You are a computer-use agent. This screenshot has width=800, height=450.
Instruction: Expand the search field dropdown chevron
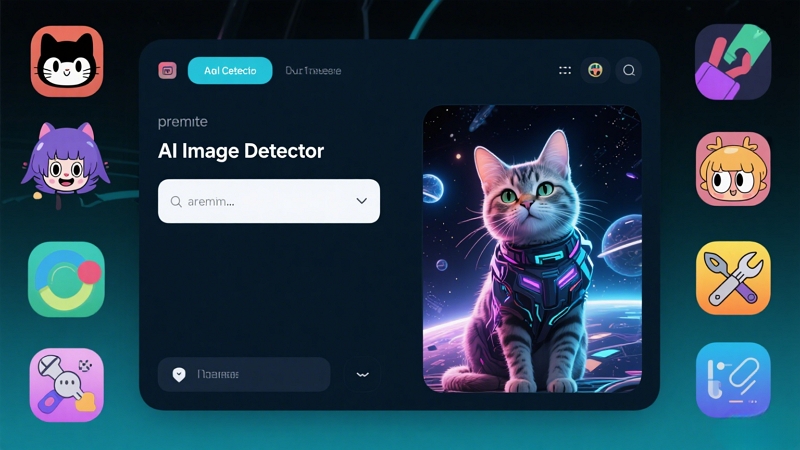362,201
